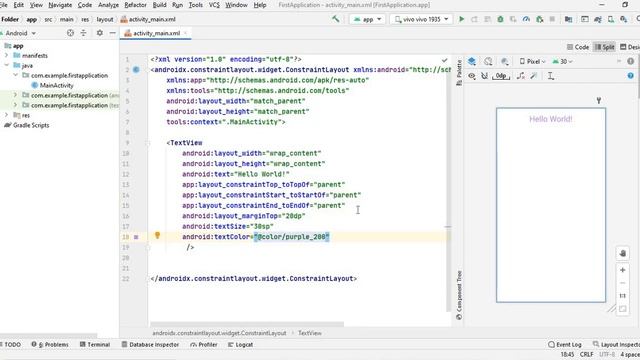Collapse the java folder
The image size is (640, 360).
pos(6,65)
